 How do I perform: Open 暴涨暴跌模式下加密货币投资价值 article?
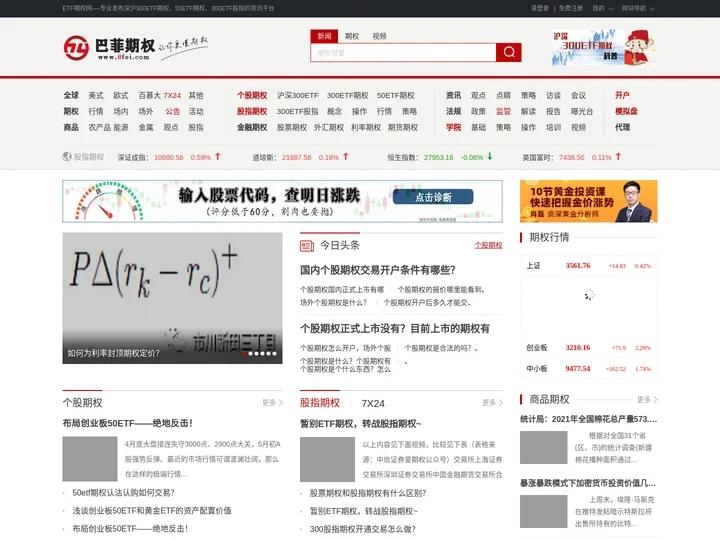click(588, 483)
